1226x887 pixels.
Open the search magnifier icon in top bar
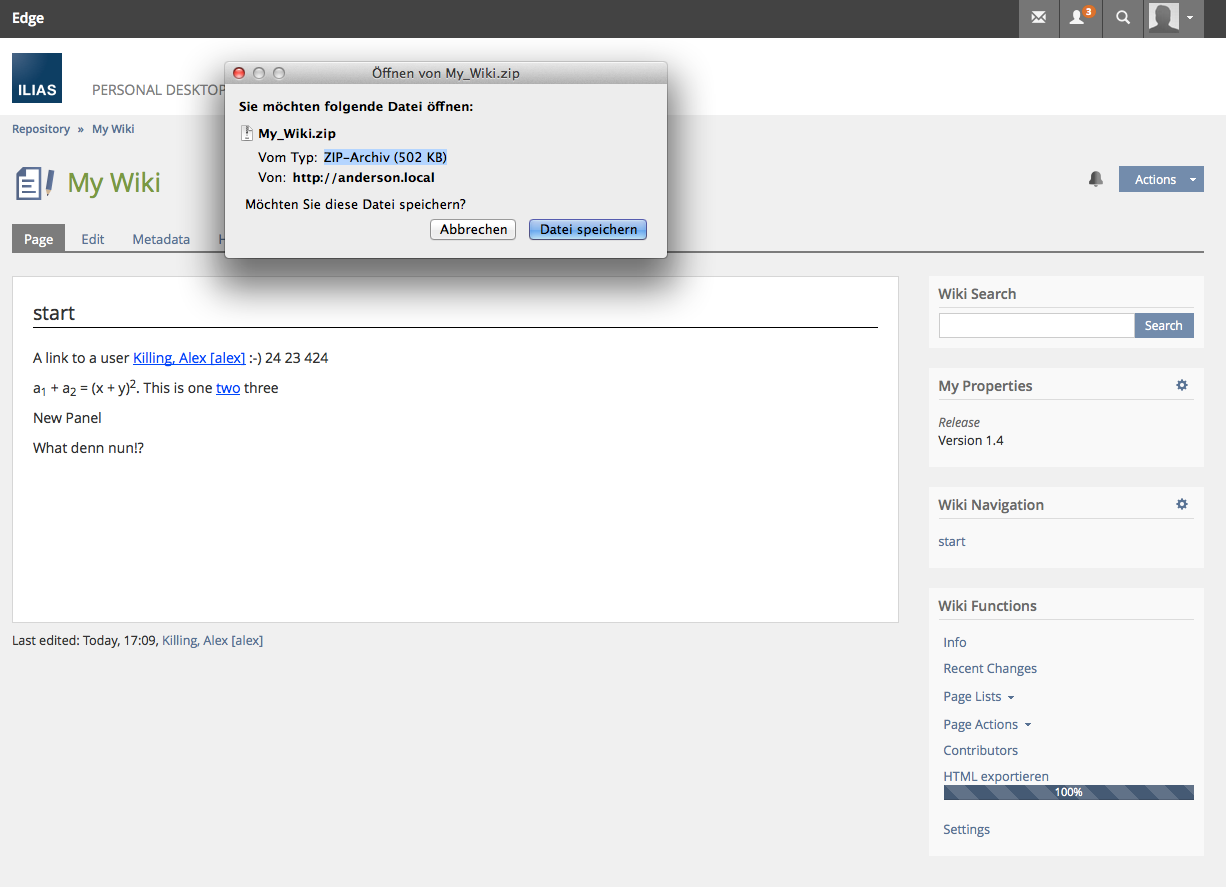(1123, 18)
